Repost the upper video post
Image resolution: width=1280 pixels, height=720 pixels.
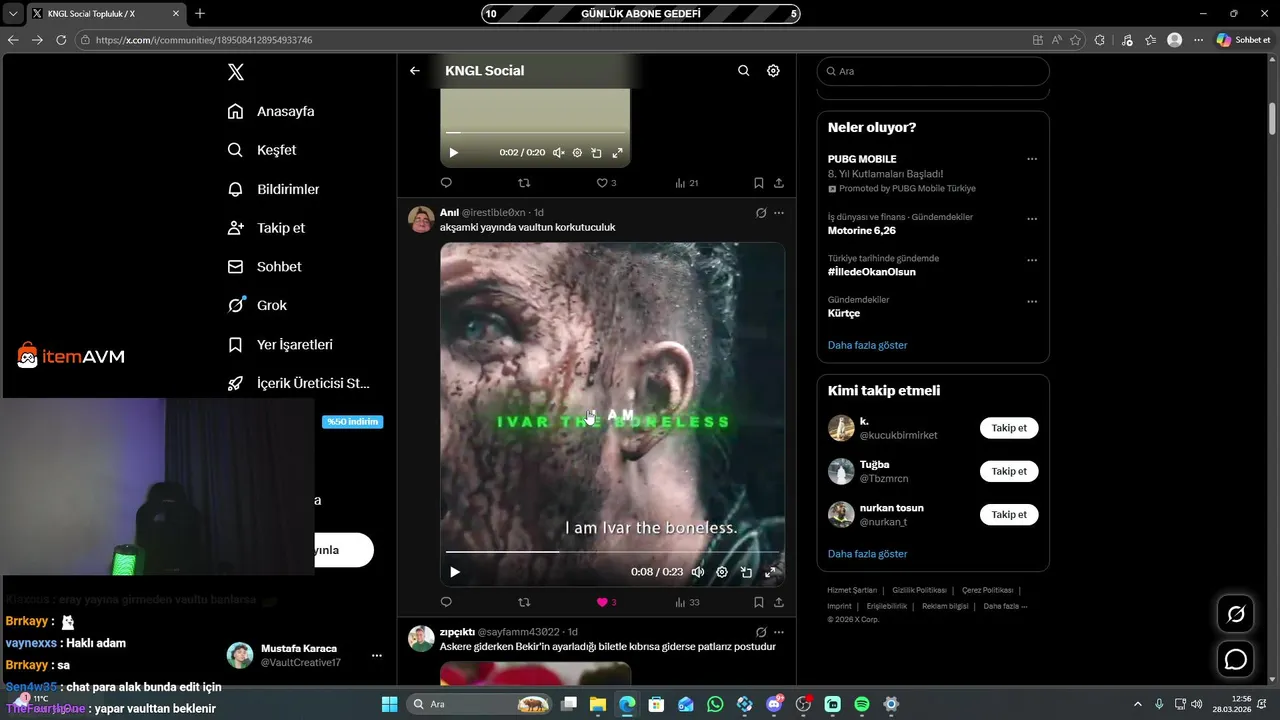click(x=524, y=183)
